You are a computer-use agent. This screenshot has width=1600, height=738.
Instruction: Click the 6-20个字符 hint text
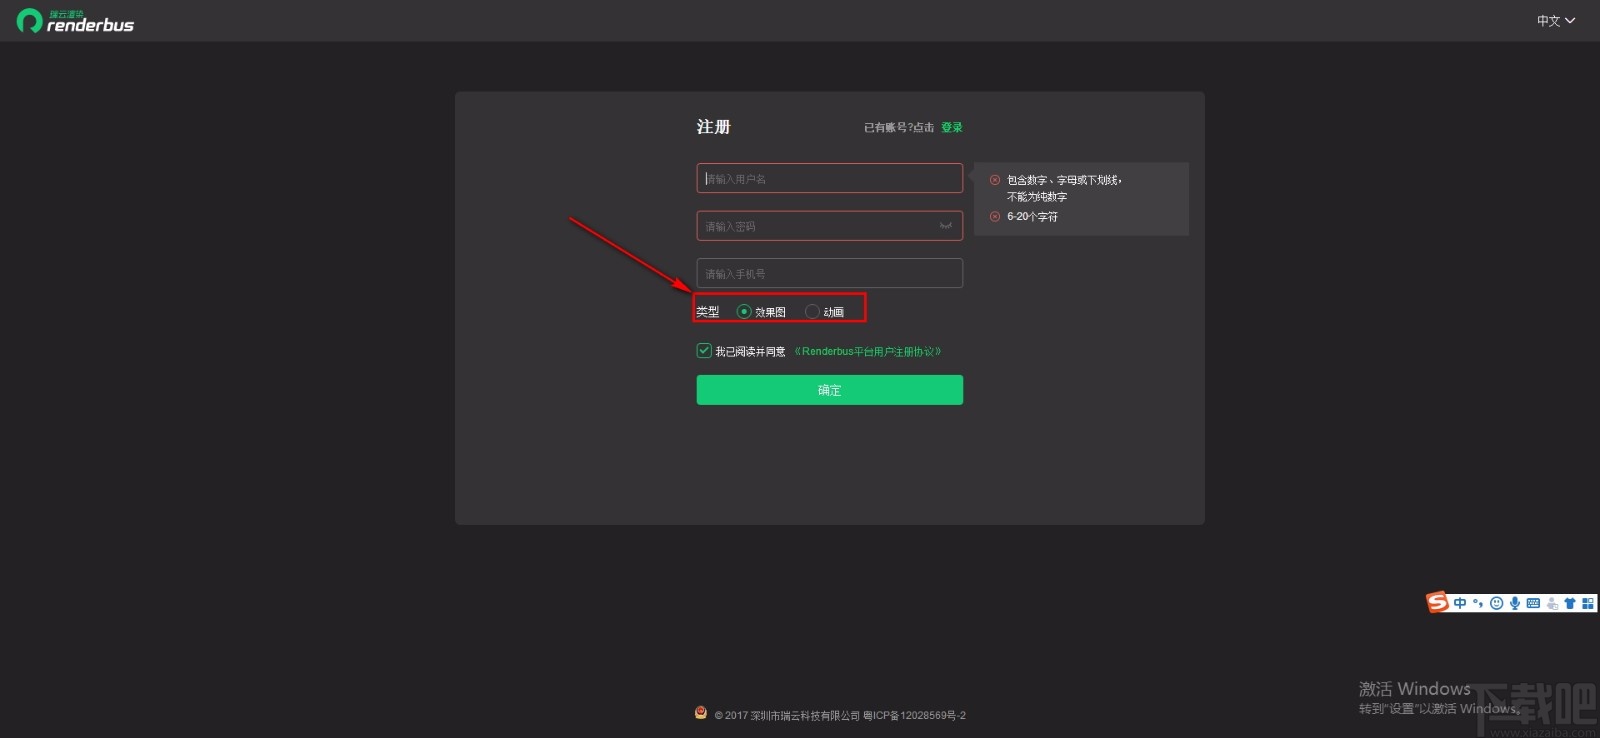pos(1032,216)
